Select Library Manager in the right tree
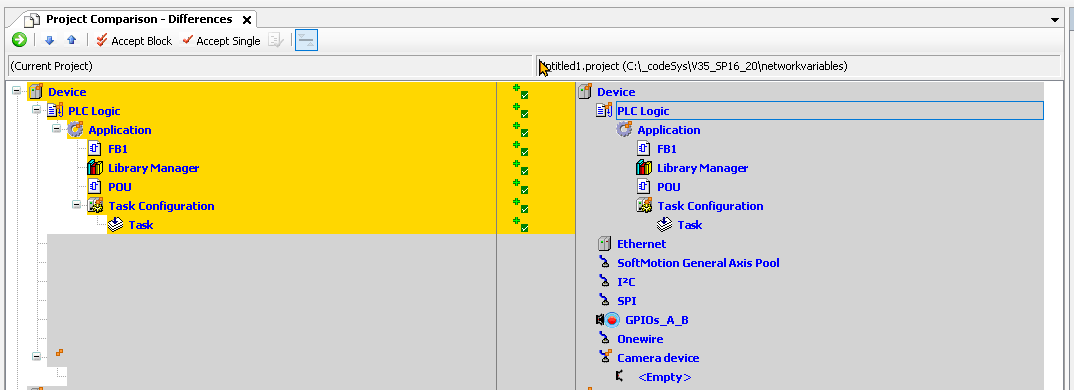The width and height of the screenshot is (1074, 390). pos(703,168)
